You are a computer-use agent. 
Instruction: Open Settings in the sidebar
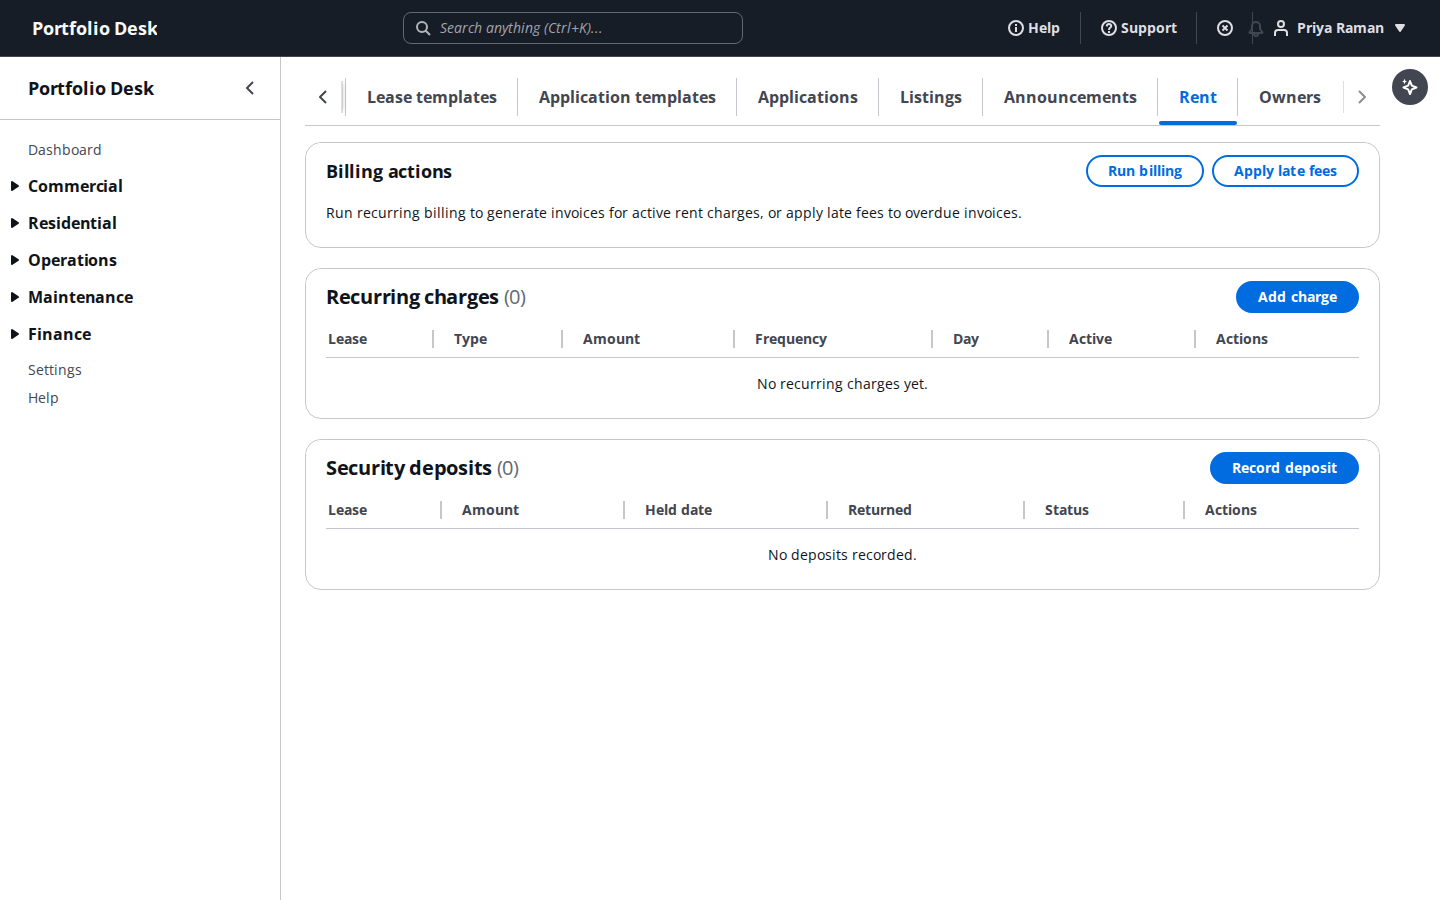(x=55, y=370)
